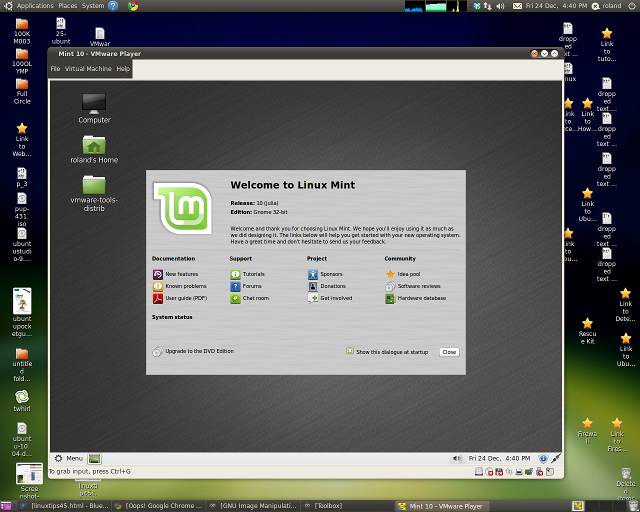The width and height of the screenshot is (640, 512).
Task: Open the Idea pool link
Action: pyautogui.click(x=409, y=274)
